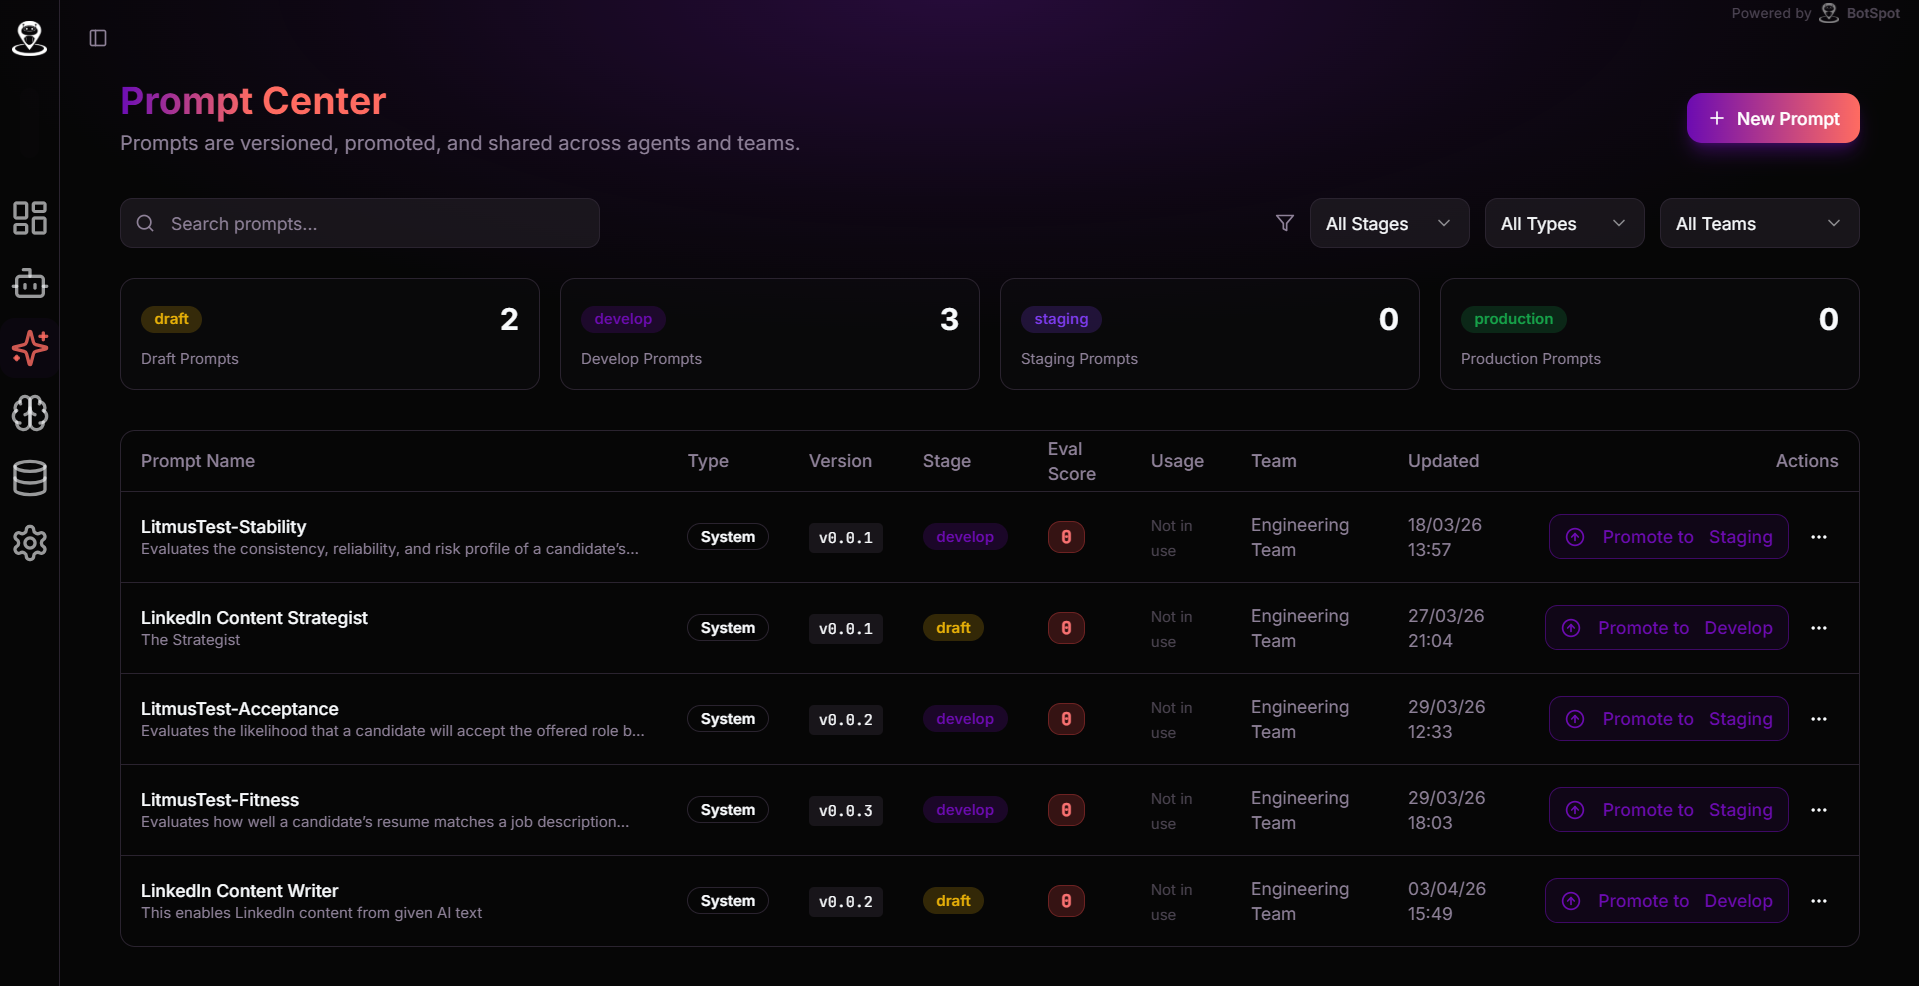Click the Updated column header
Image resolution: width=1919 pixels, height=986 pixels.
[x=1443, y=461]
